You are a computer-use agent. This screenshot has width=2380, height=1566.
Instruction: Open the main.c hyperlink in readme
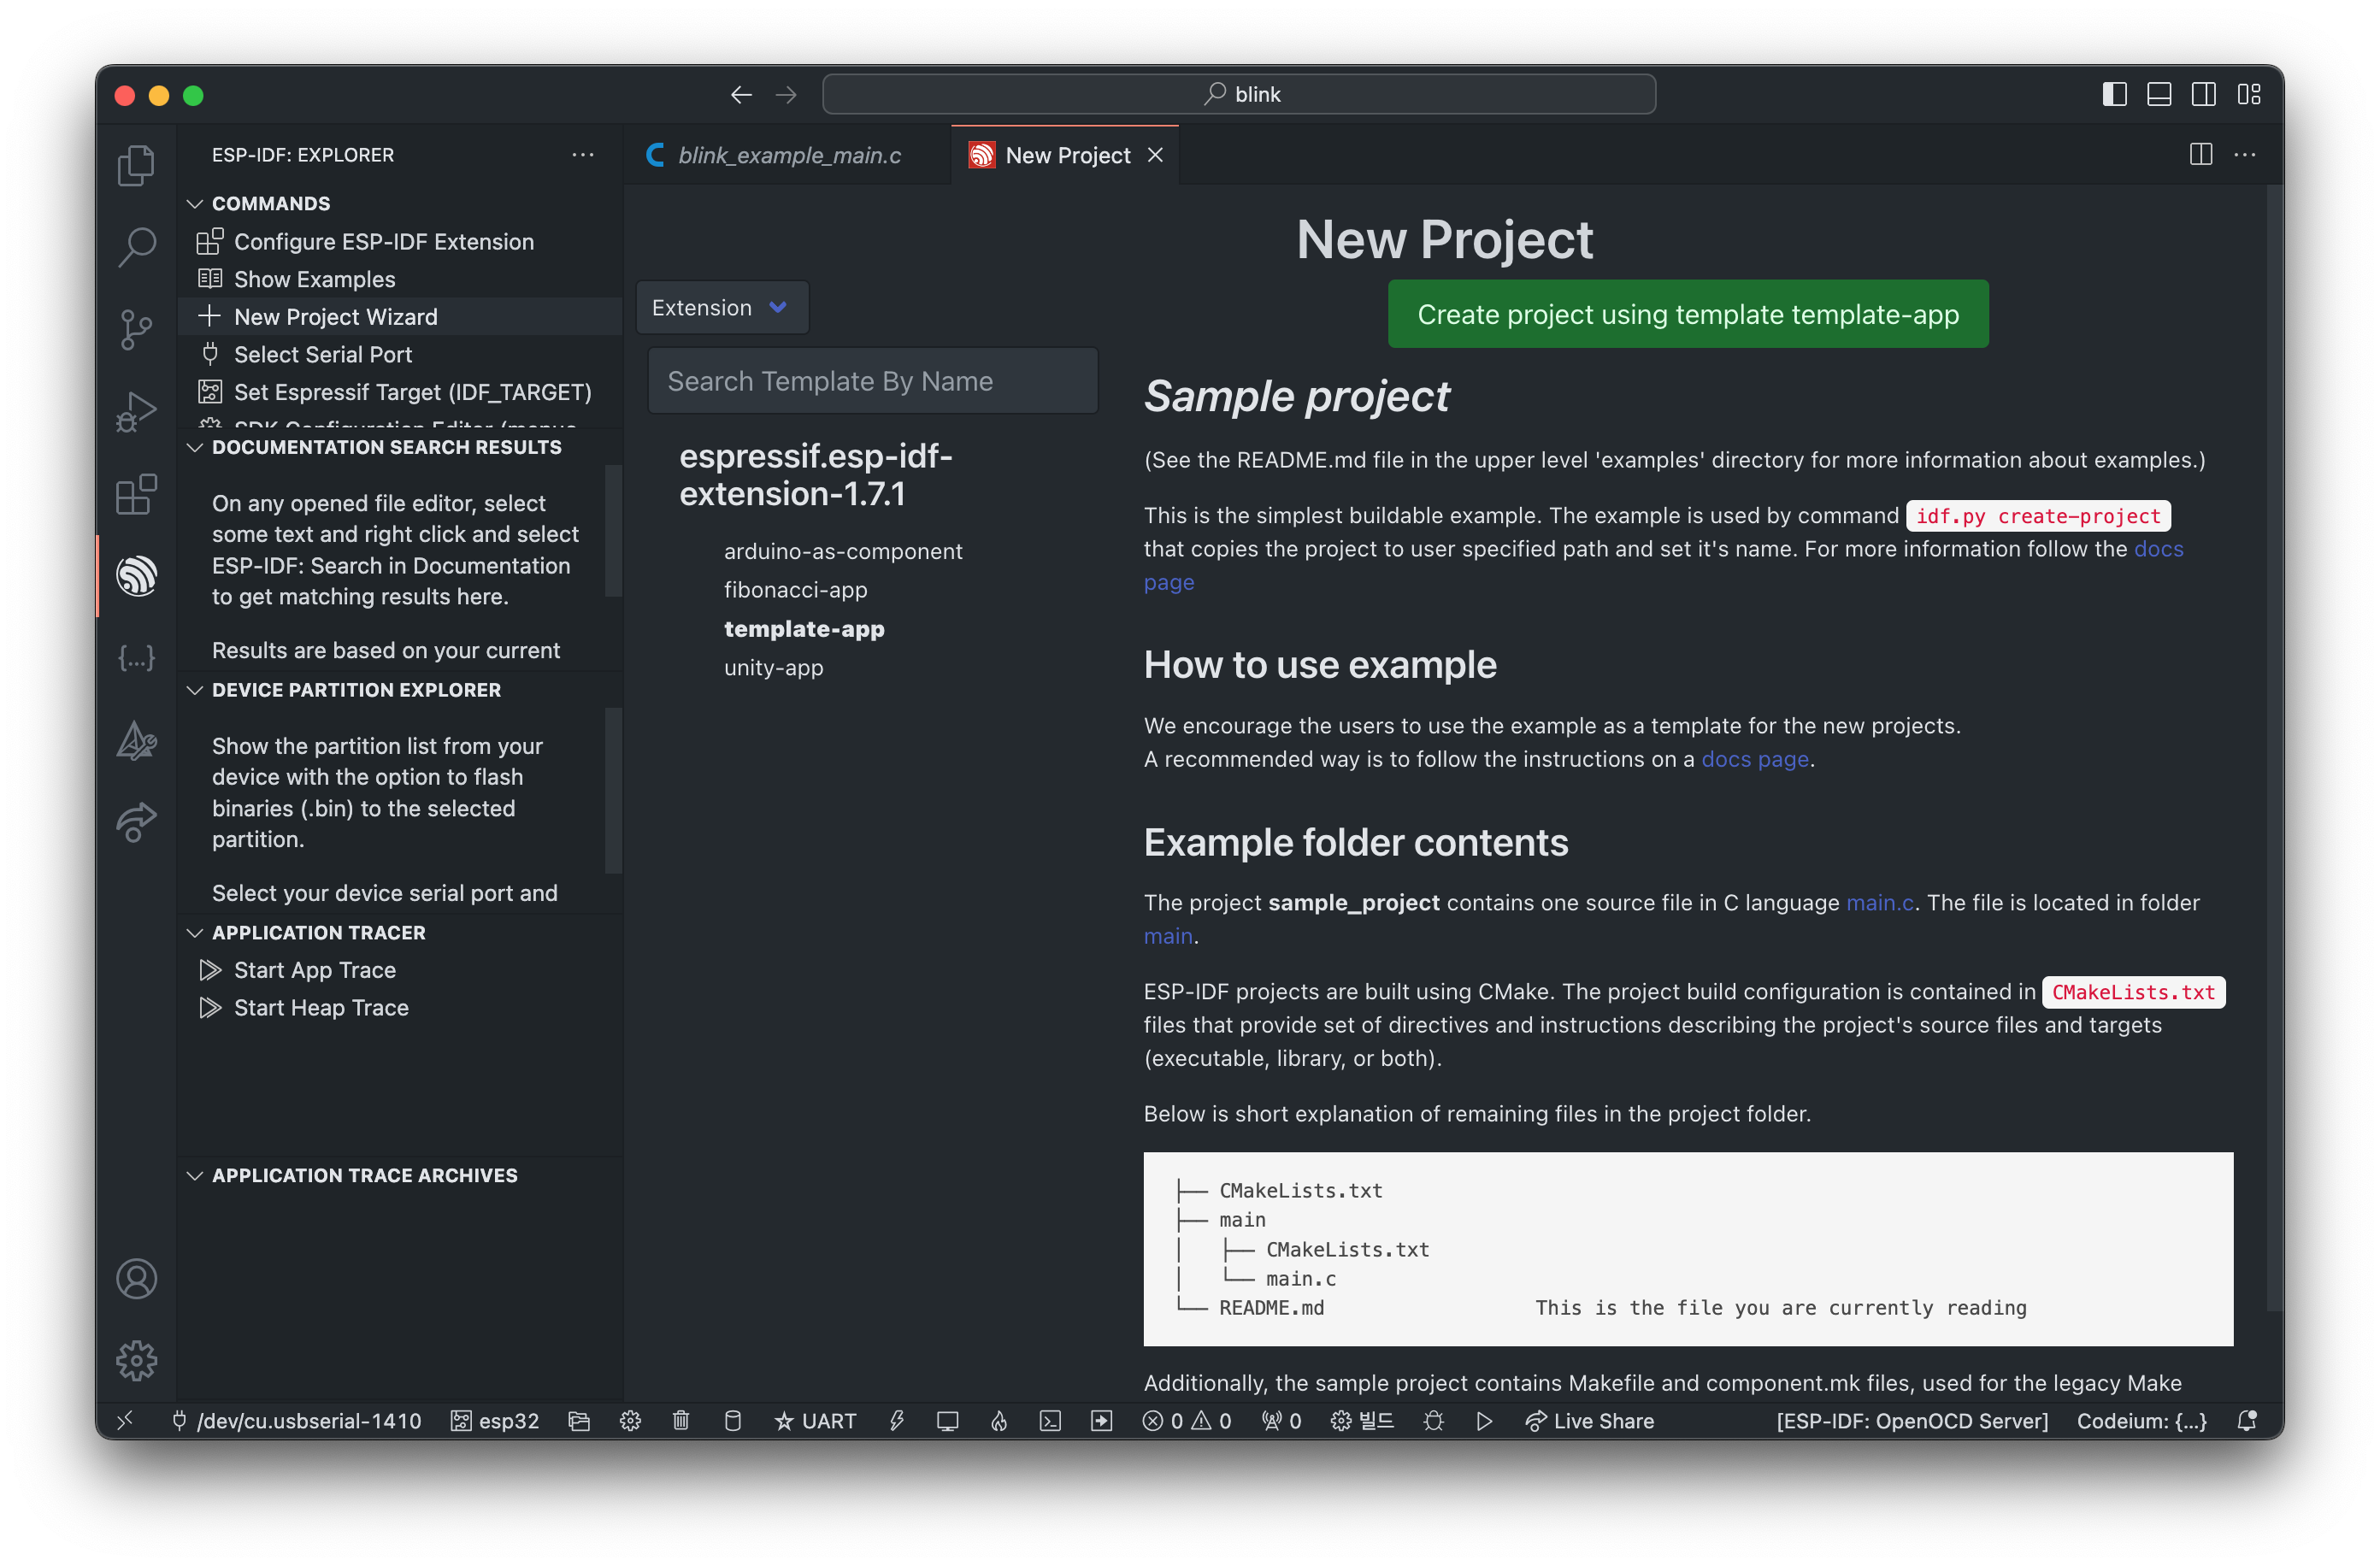pos(1879,902)
